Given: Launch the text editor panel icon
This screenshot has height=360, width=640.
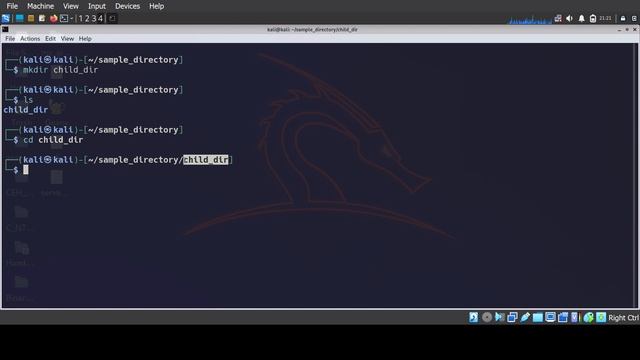Looking at the screenshot, I should point(42,18).
